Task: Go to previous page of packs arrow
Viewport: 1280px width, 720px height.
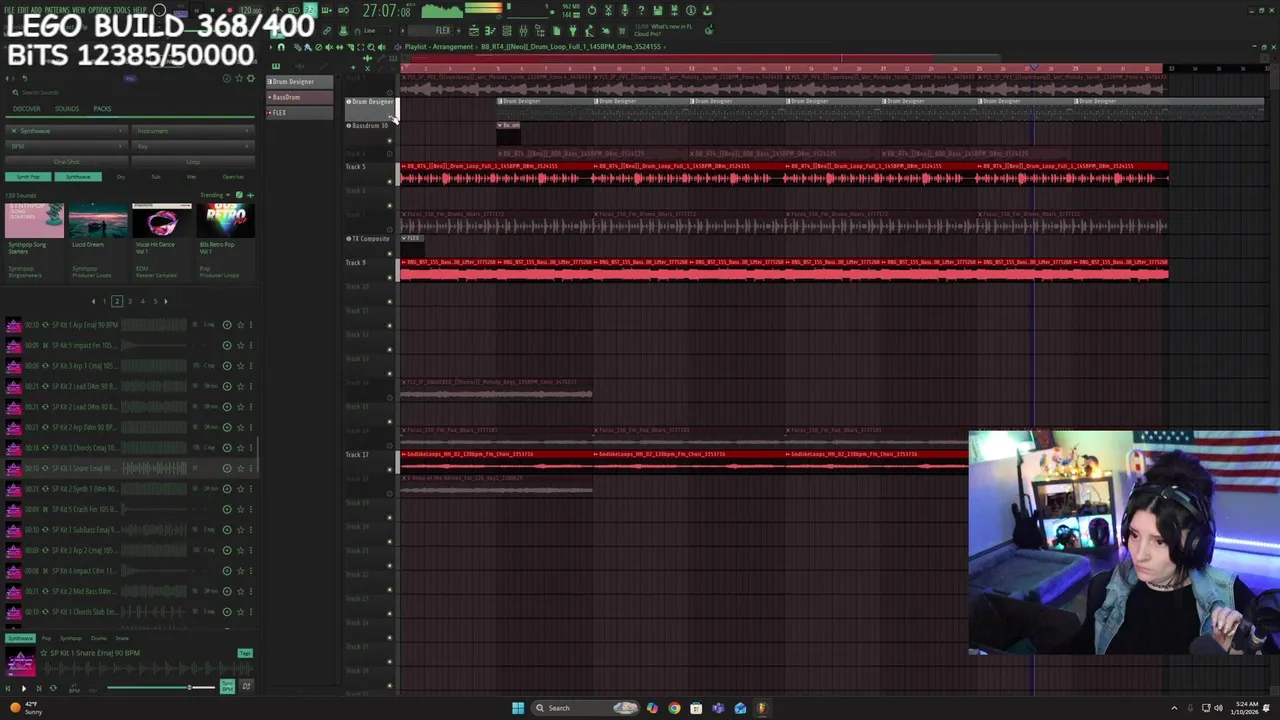Action: (x=94, y=301)
